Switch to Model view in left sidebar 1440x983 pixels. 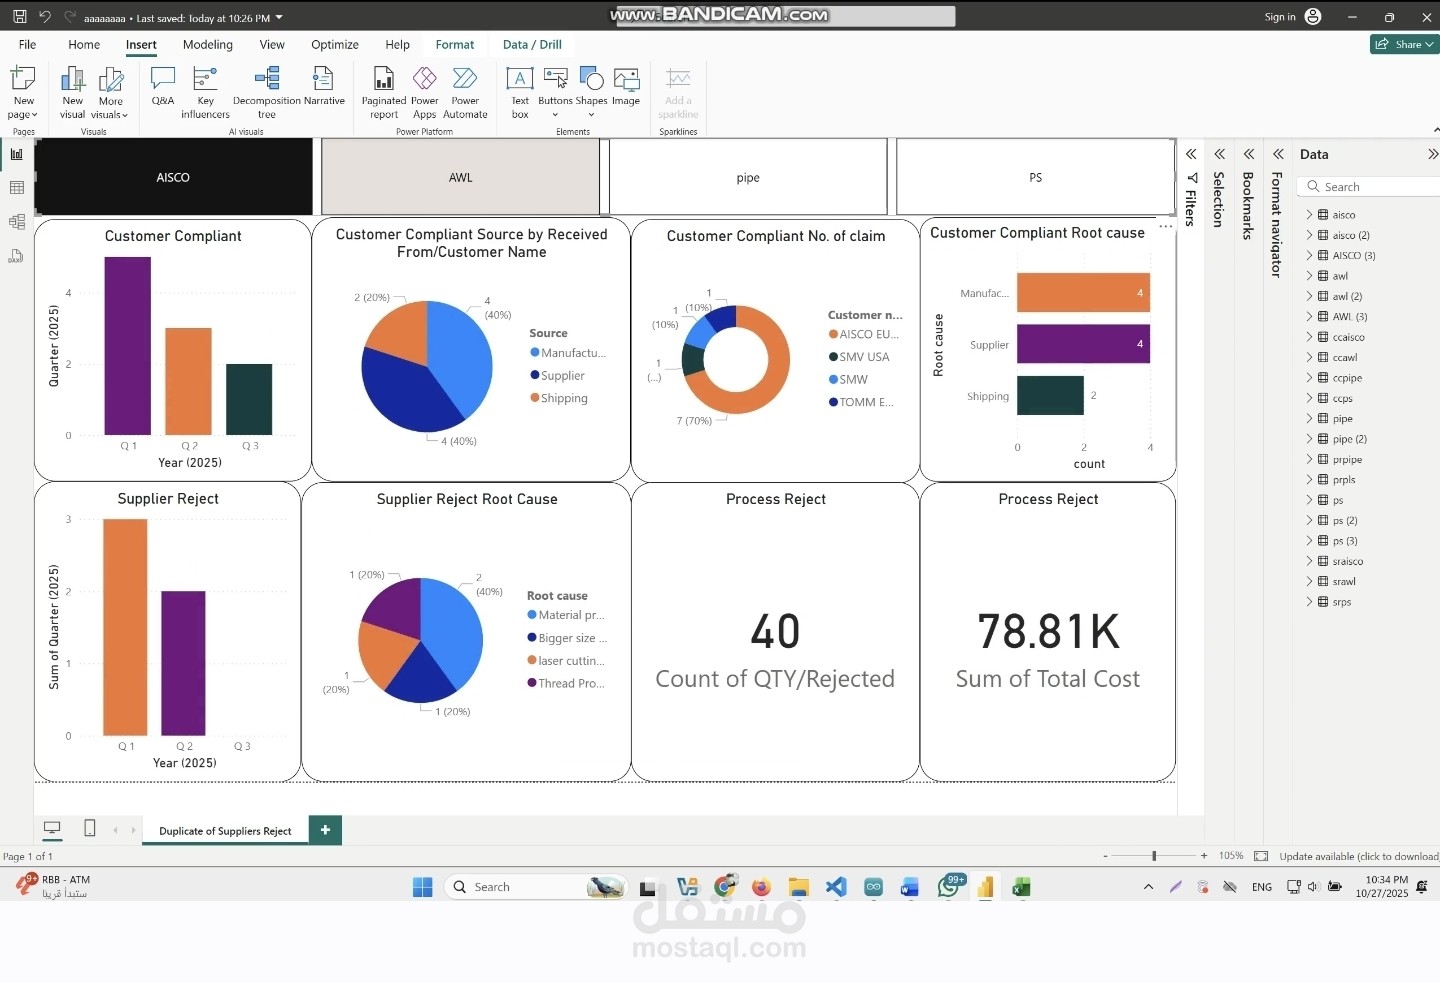pyautogui.click(x=16, y=222)
